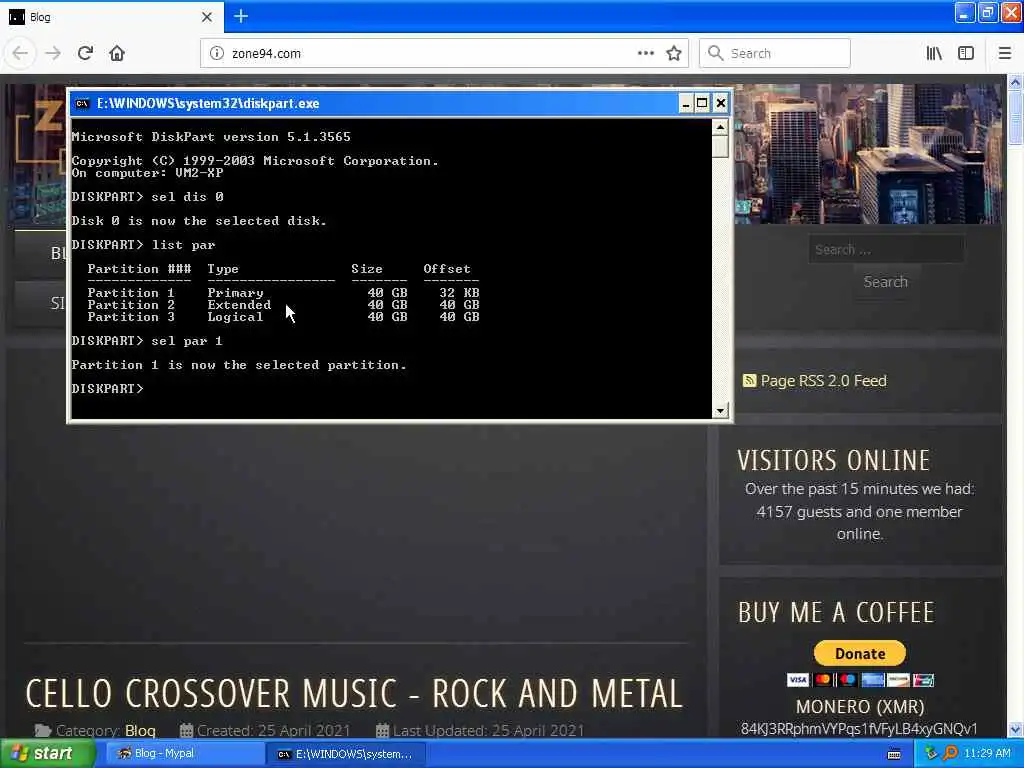The width and height of the screenshot is (1024, 768).
Task: Go back with the browser back arrow
Action: [20, 54]
